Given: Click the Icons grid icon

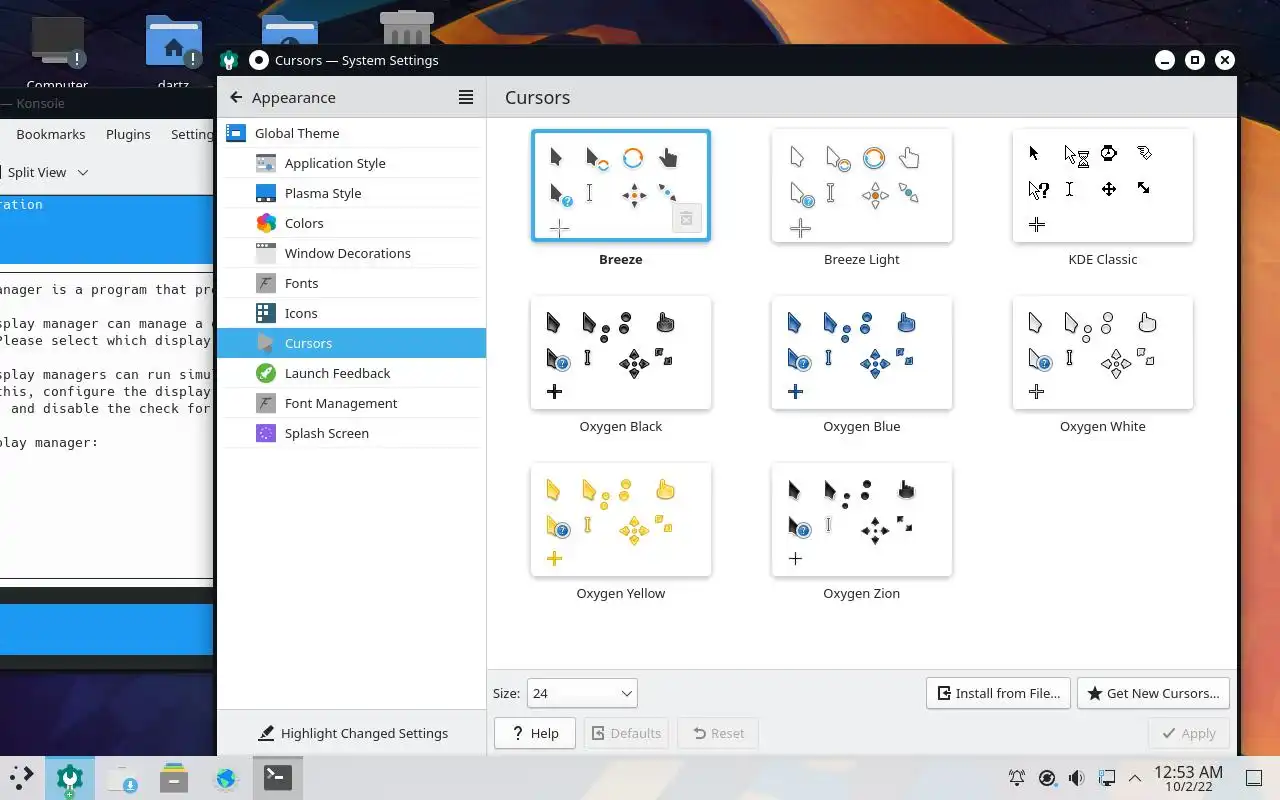Looking at the screenshot, I should [265, 313].
